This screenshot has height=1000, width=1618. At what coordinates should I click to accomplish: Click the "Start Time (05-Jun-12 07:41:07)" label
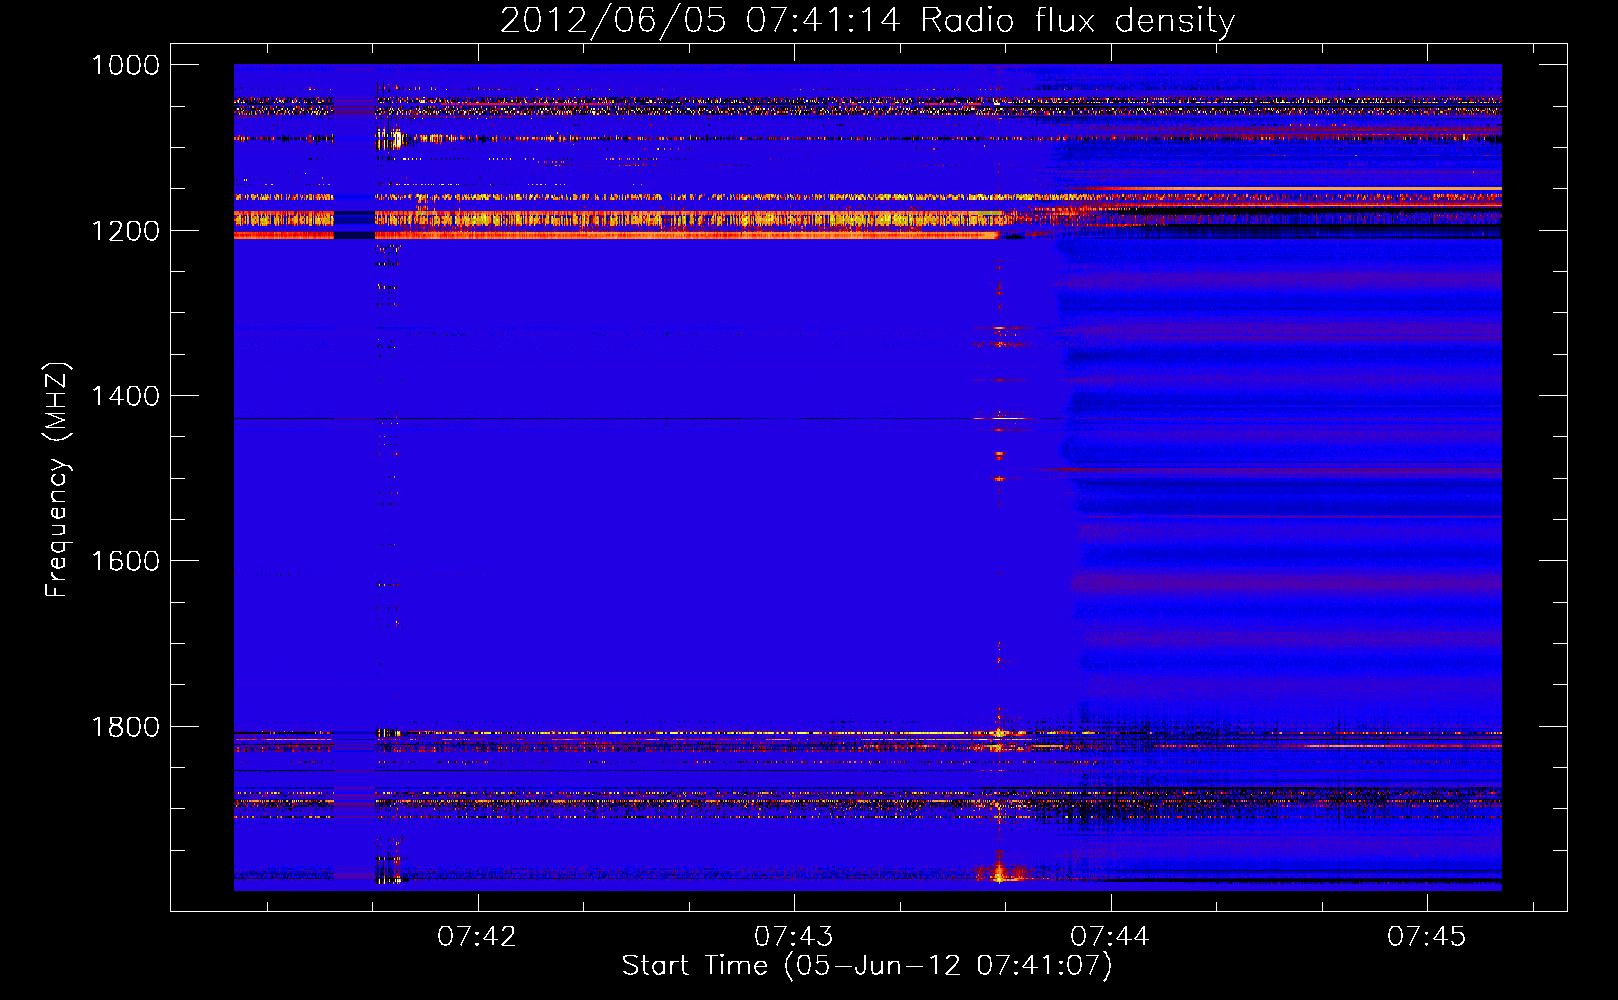(x=867, y=966)
